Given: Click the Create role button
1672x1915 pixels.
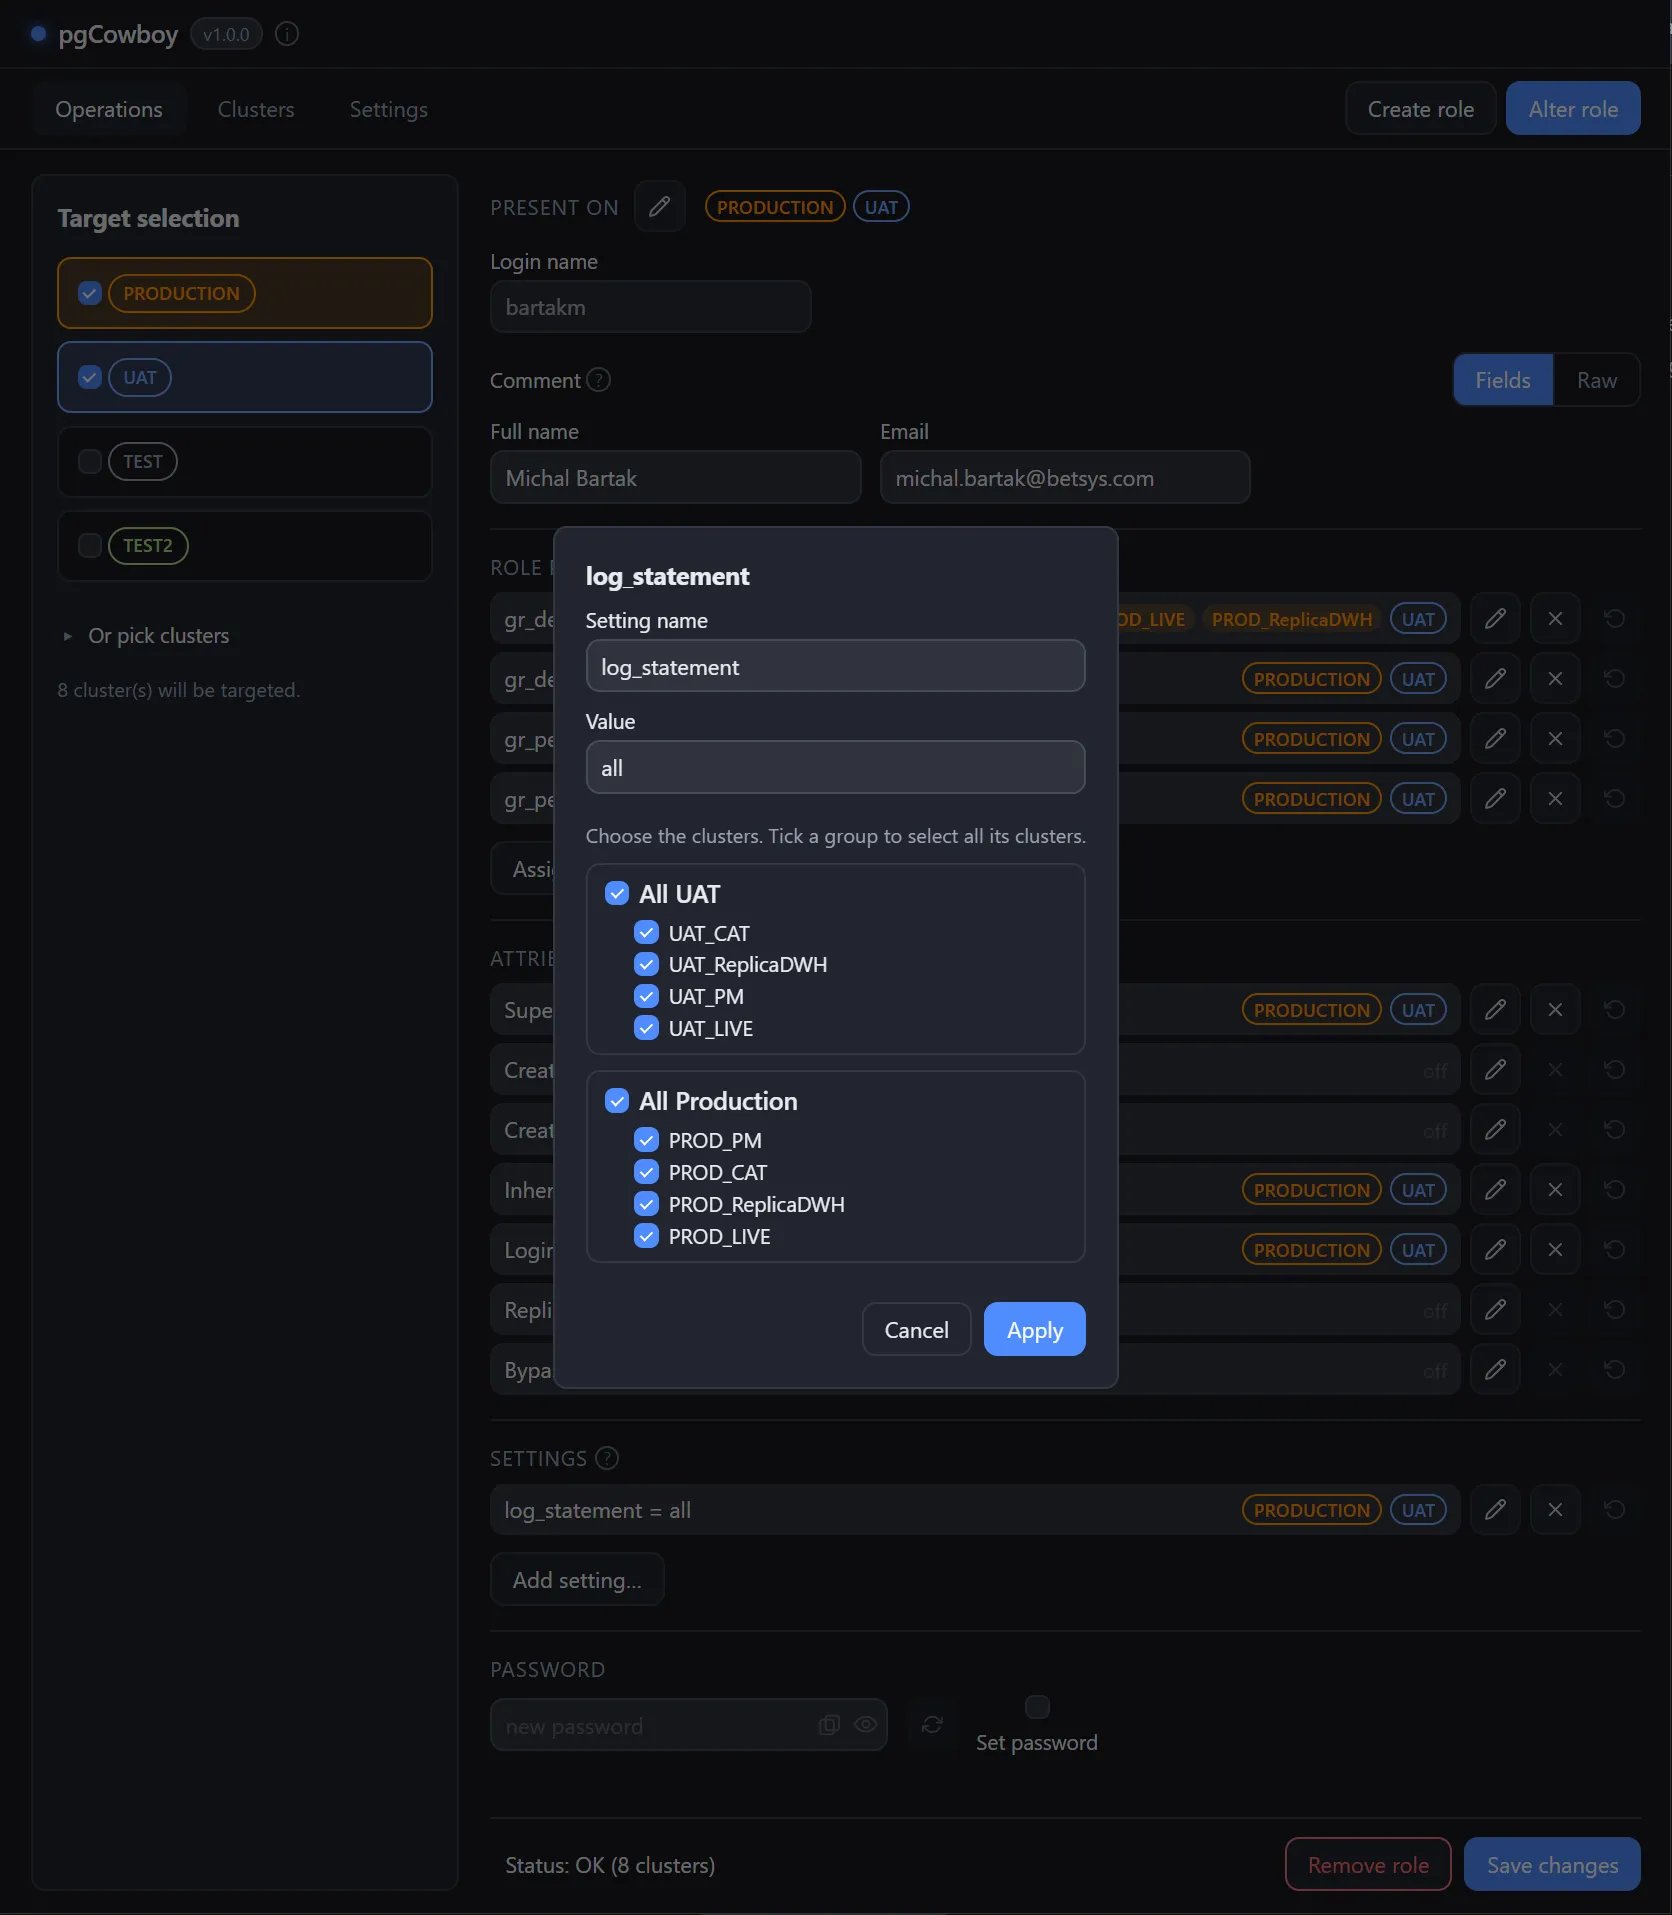Looking at the screenshot, I should pos(1421,109).
